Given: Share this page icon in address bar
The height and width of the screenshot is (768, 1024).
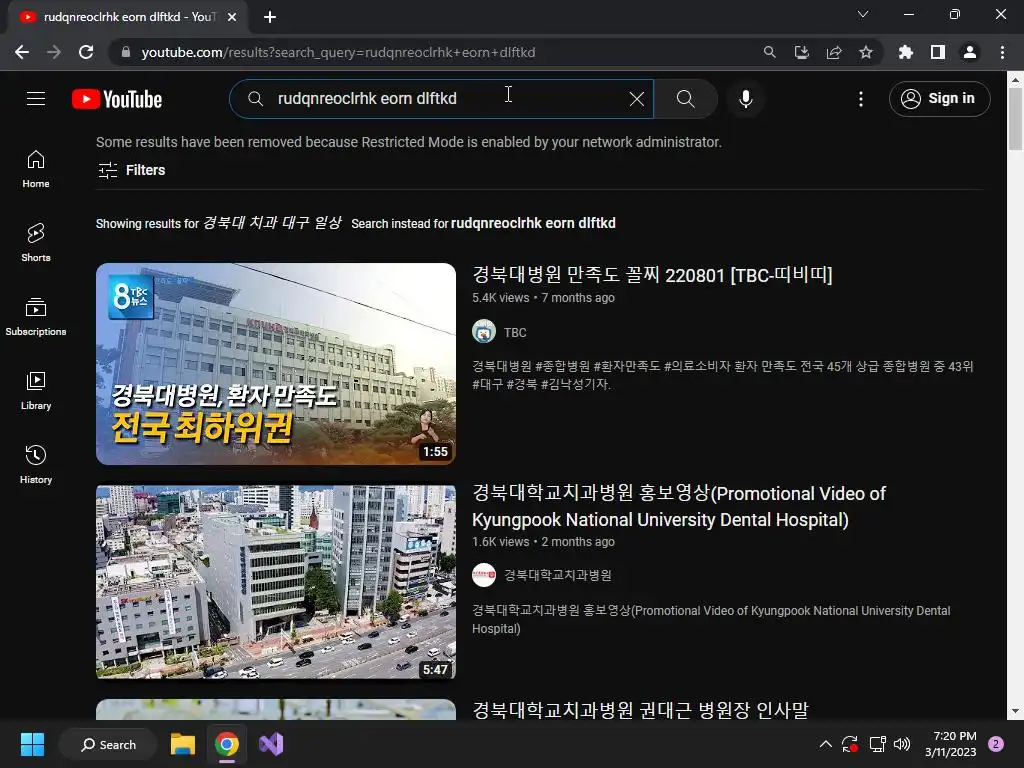Looking at the screenshot, I should [834, 52].
